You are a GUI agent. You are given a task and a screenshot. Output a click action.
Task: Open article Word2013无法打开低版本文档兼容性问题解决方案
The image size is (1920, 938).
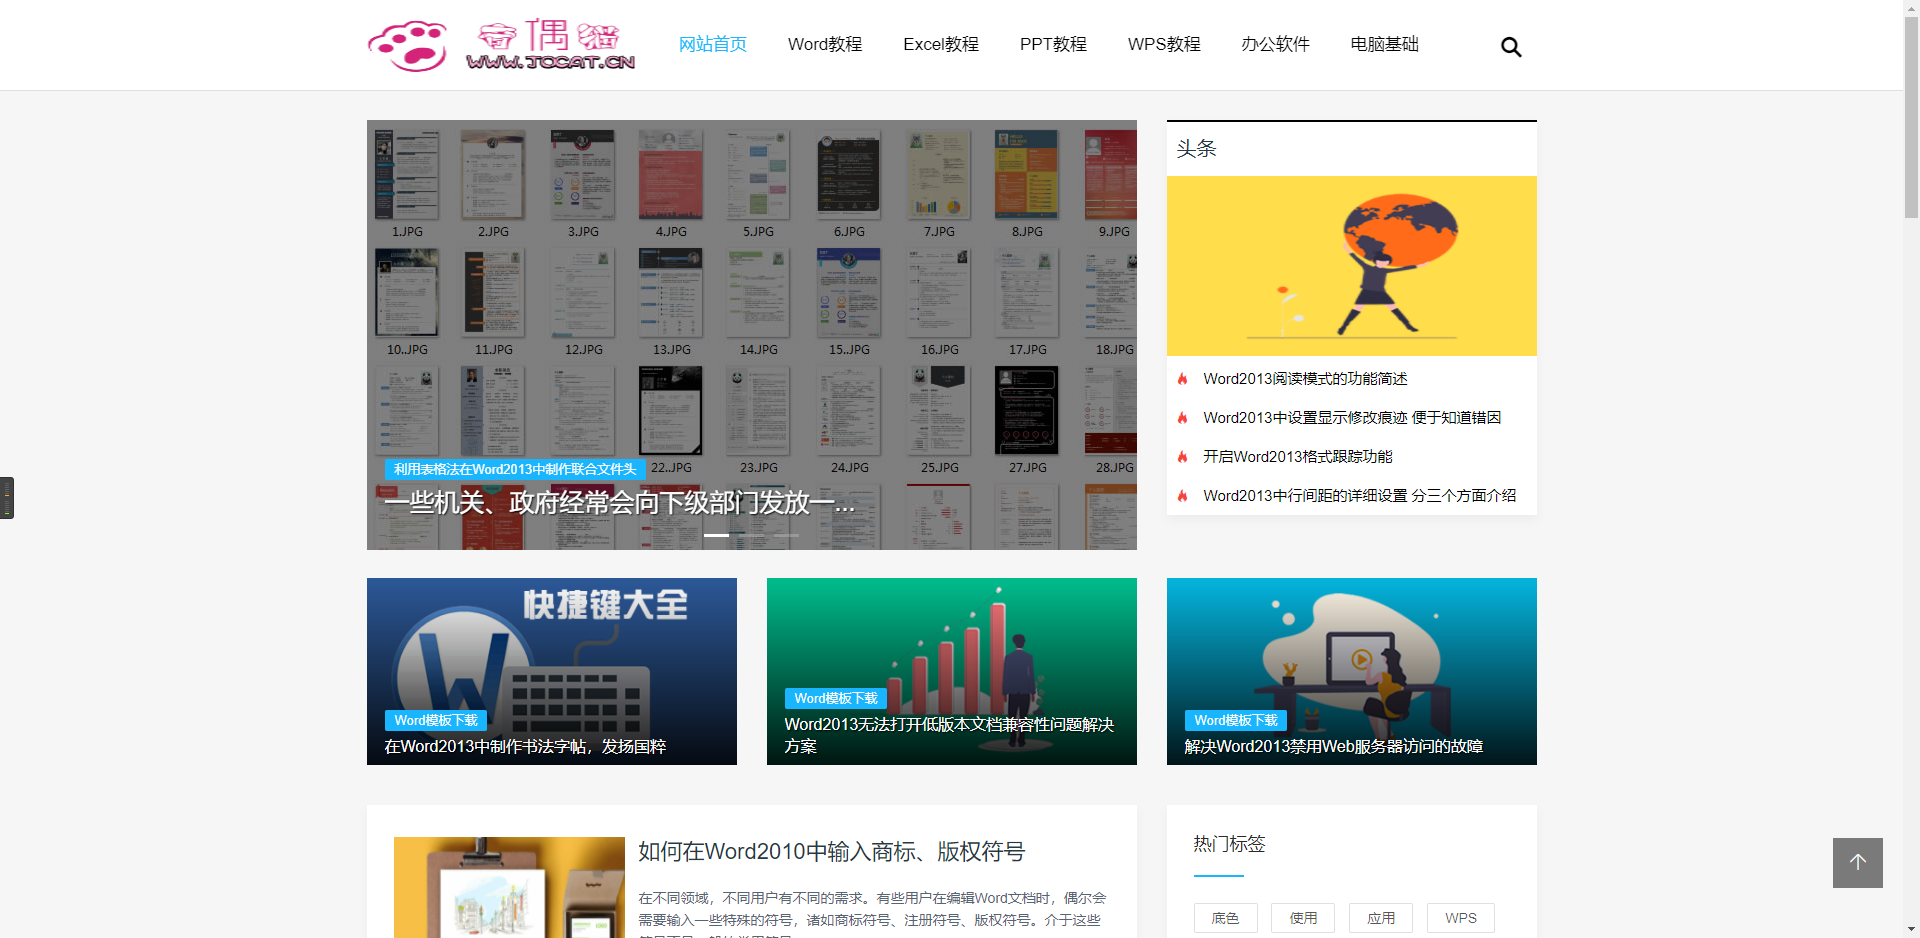tap(949, 736)
